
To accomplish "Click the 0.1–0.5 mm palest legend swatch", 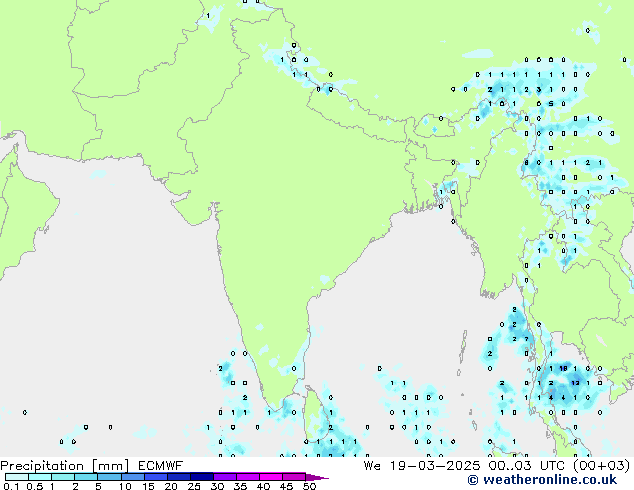I will (17, 477).
